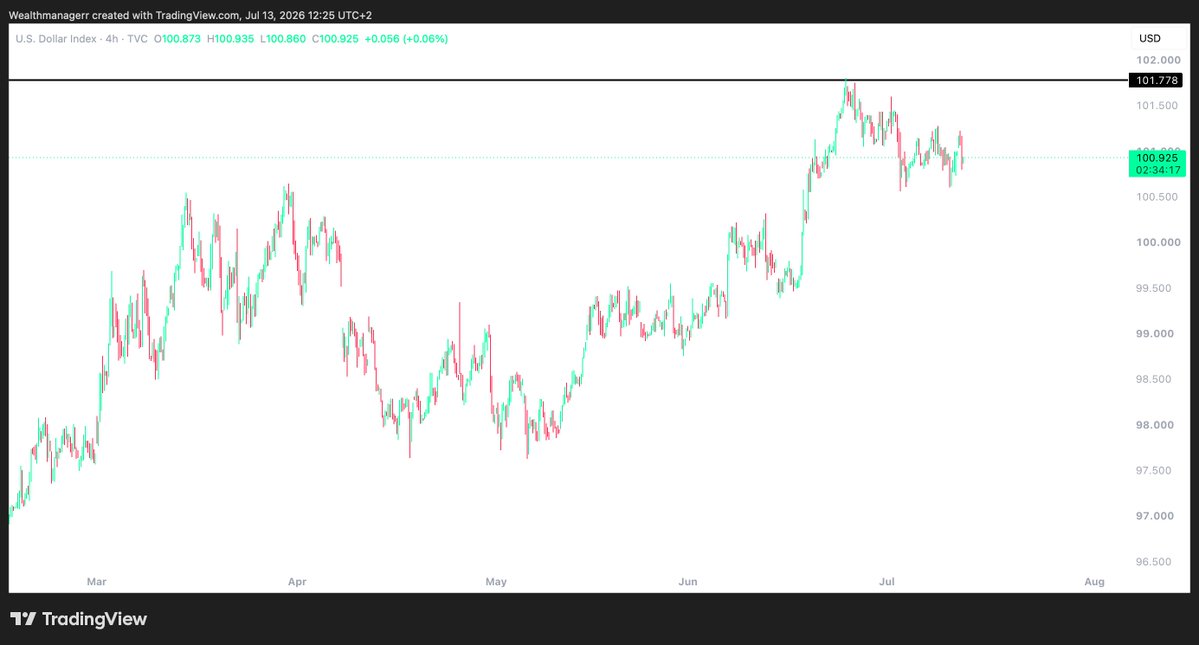Click the current price label 100.925
The width and height of the screenshot is (1199, 645).
coord(1157,158)
